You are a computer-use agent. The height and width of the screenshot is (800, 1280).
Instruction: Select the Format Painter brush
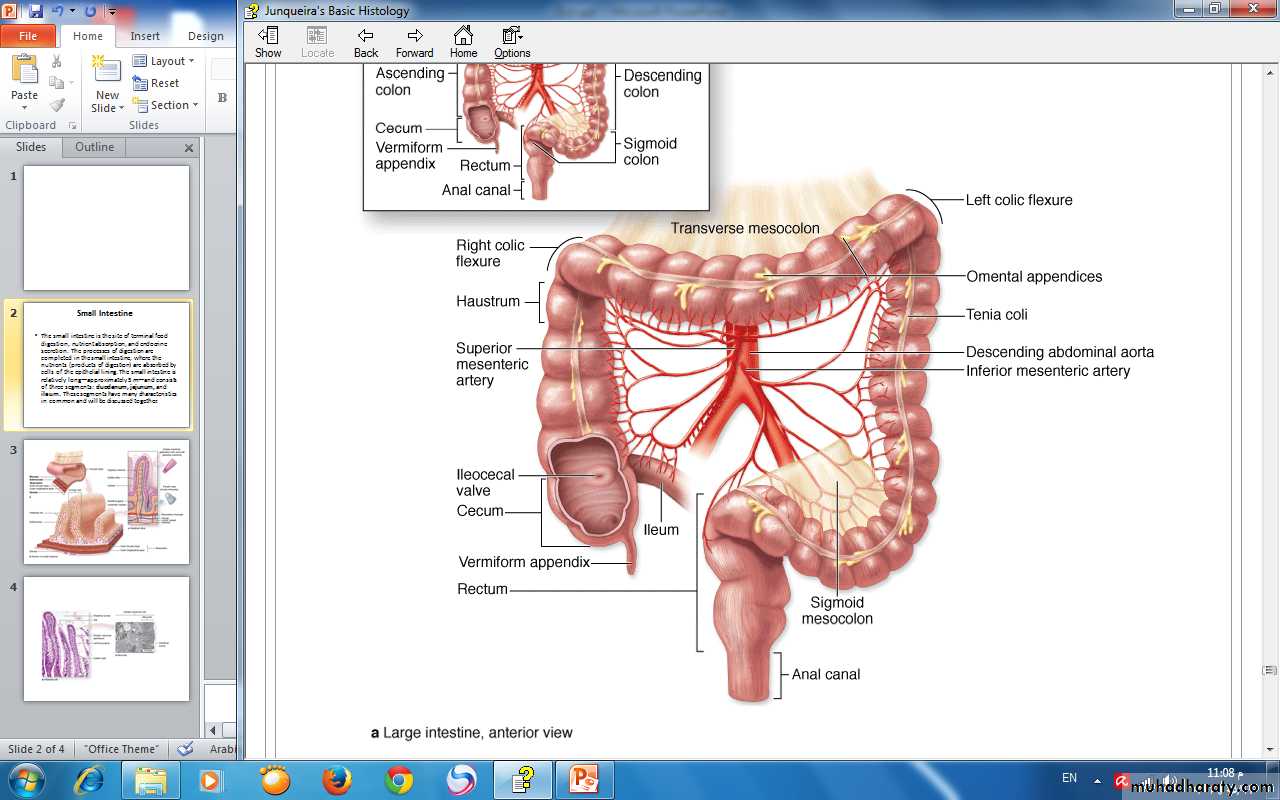click(57, 105)
